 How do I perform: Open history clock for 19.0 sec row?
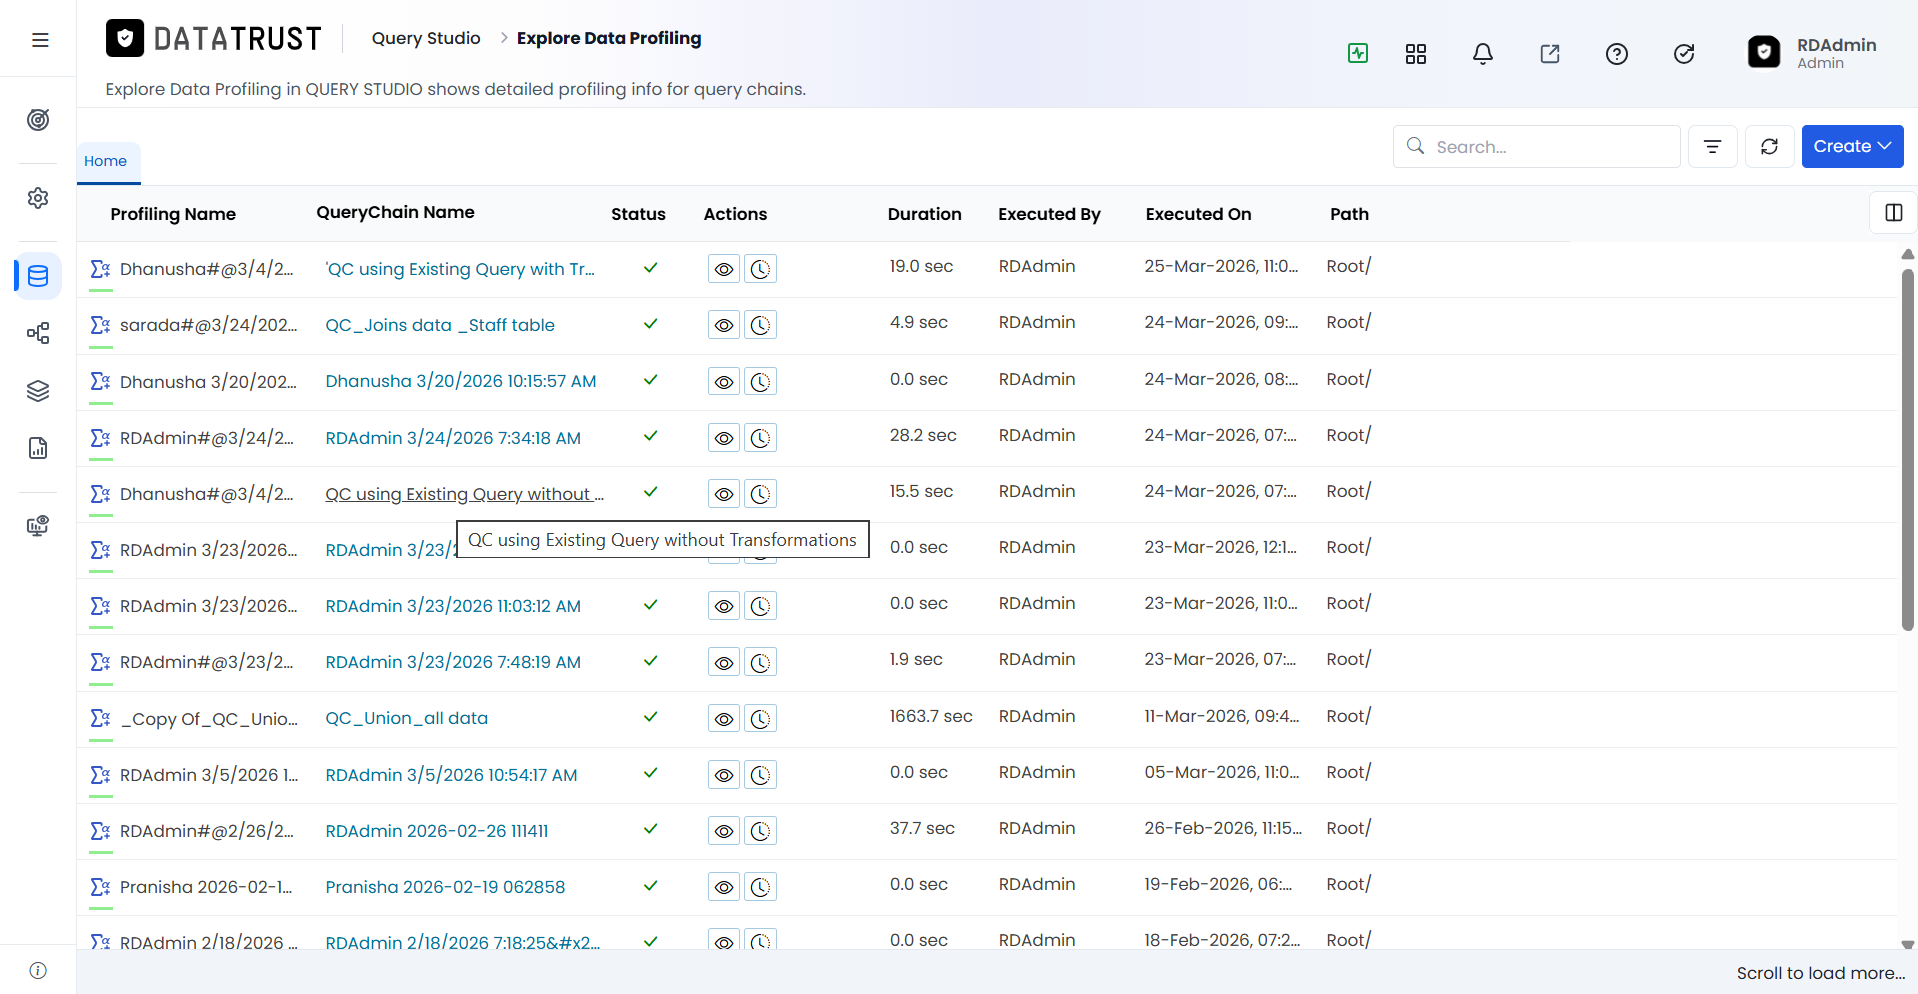tap(761, 269)
